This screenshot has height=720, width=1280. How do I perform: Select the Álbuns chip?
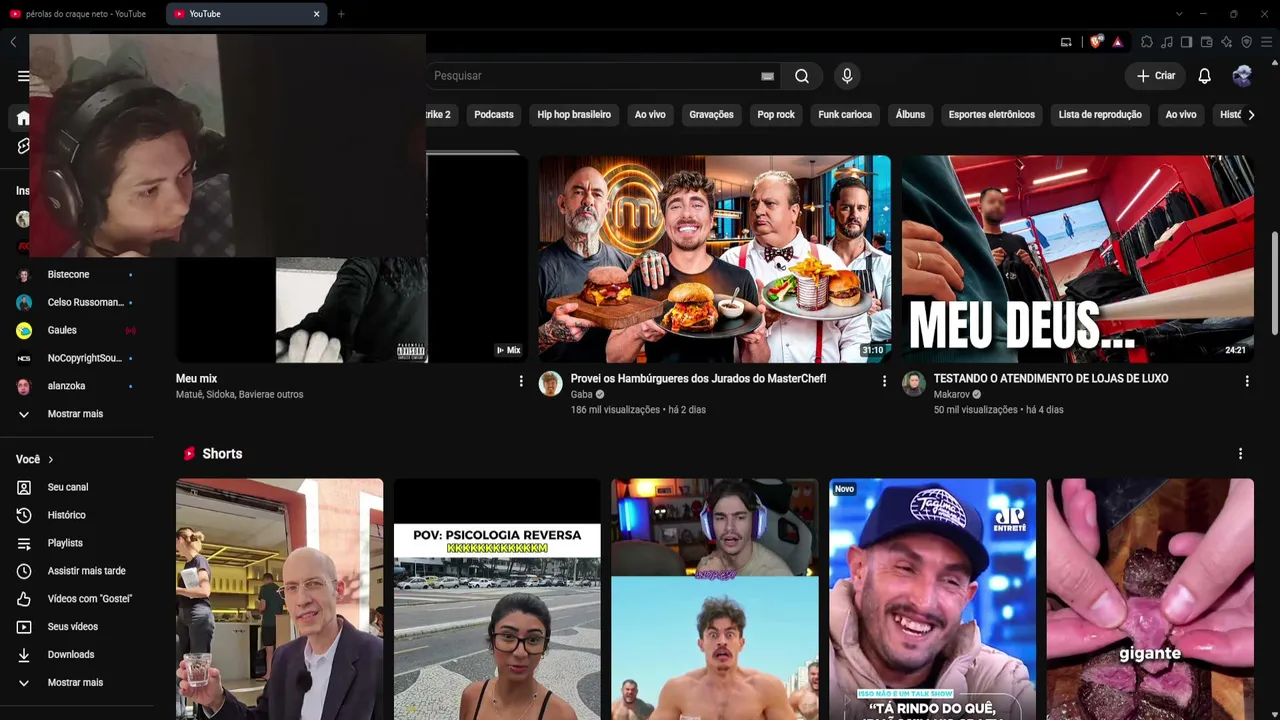pyautogui.click(x=910, y=115)
